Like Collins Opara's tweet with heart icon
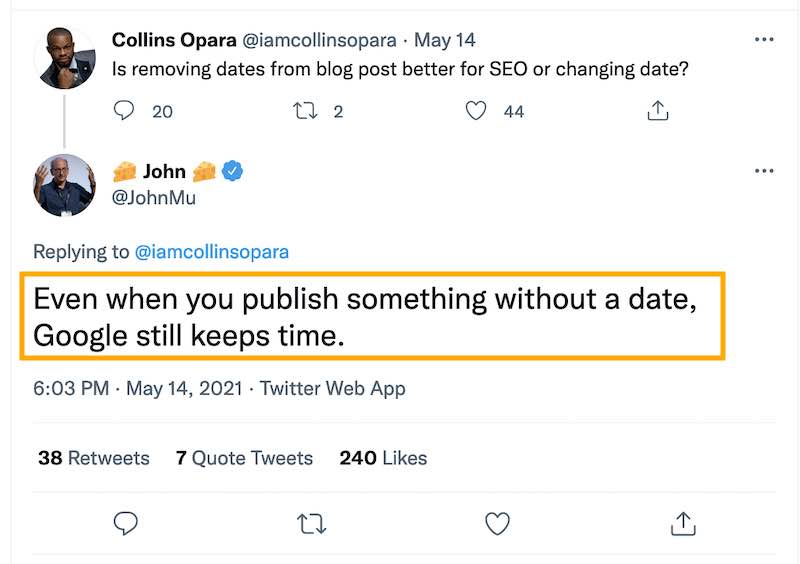Image resolution: width=800 pixels, height=564 pixels. point(477,111)
